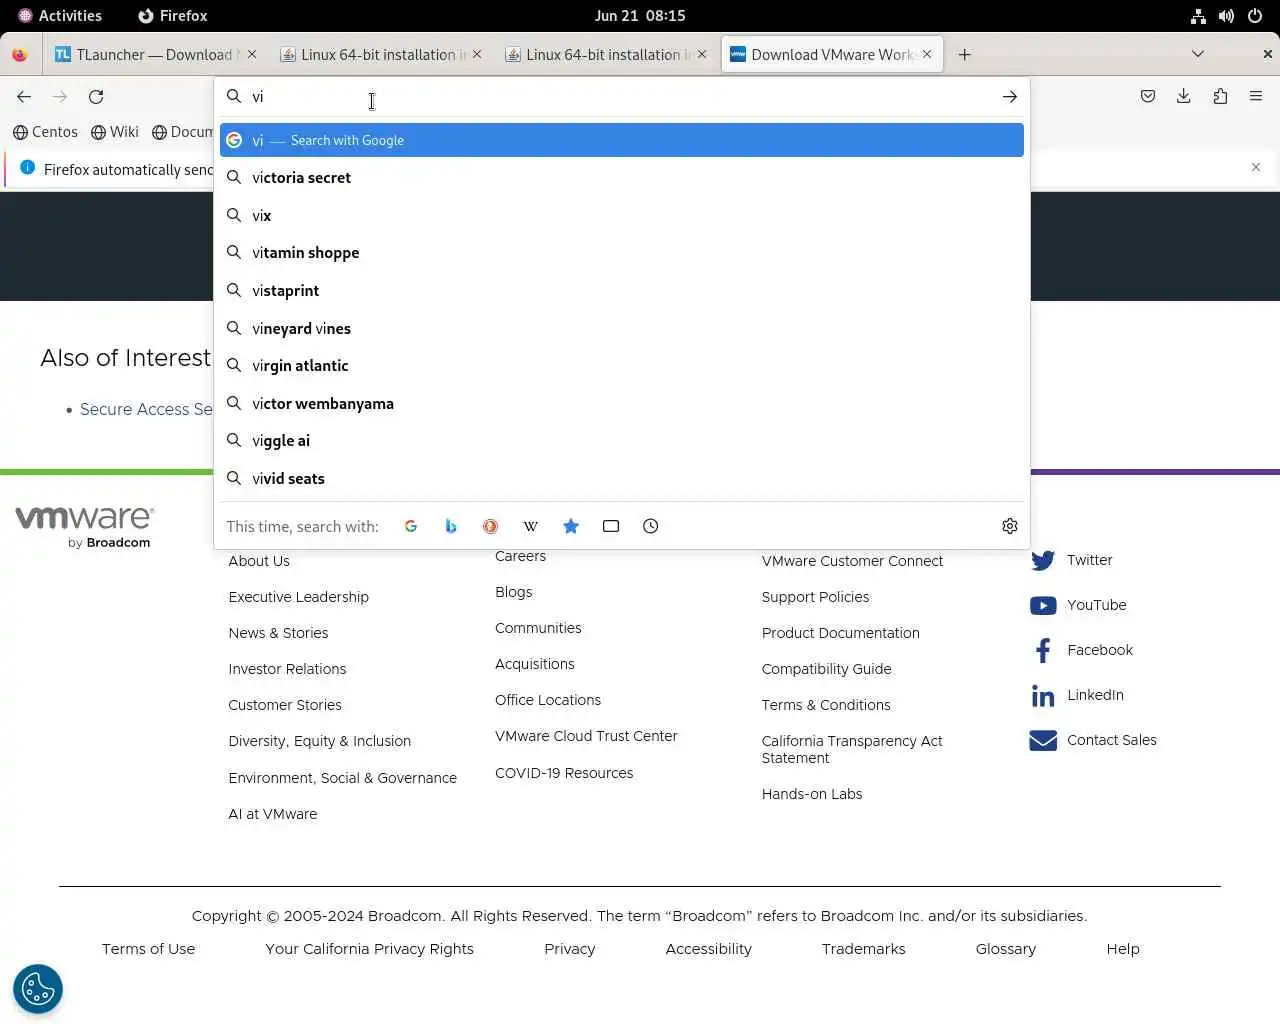Screen dimensions: 1280x1024
Task: Search bookmarks using the star icon
Action: pos(571,526)
